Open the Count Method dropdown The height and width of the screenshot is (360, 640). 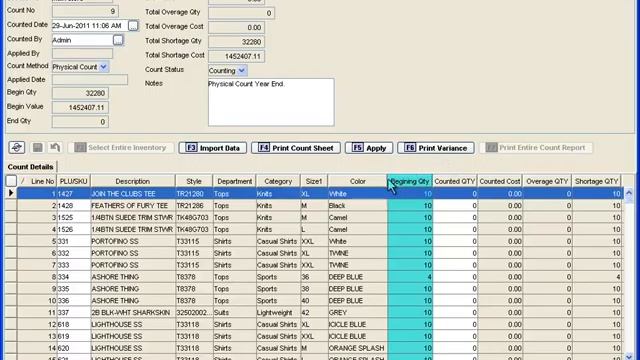pyautogui.click(x=104, y=67)
